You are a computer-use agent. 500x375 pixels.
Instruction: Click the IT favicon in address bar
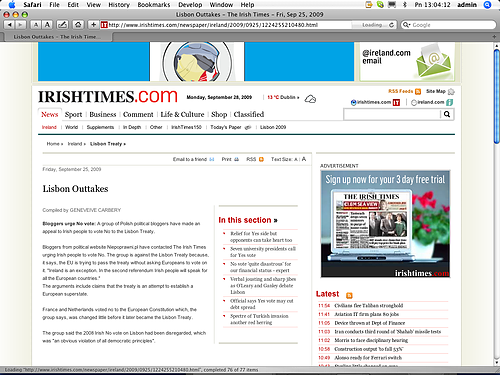click(104, 25)
